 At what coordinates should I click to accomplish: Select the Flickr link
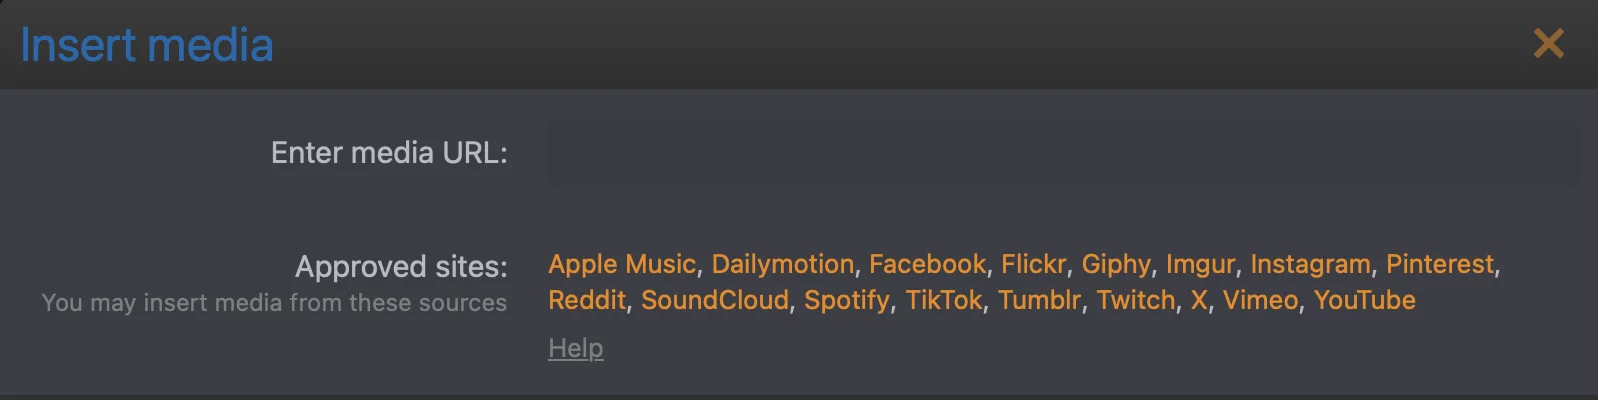click(1033, 264)
